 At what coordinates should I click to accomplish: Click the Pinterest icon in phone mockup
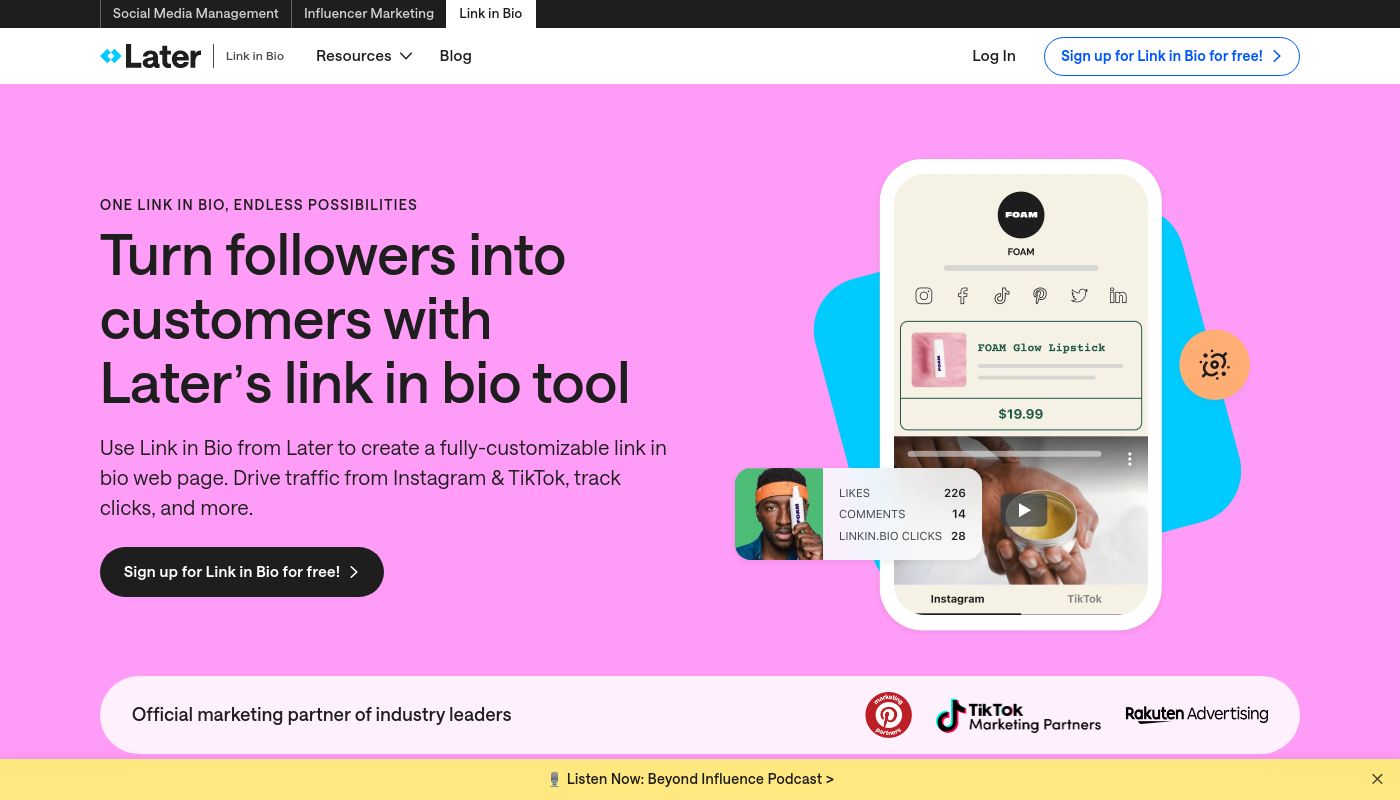1040,296
